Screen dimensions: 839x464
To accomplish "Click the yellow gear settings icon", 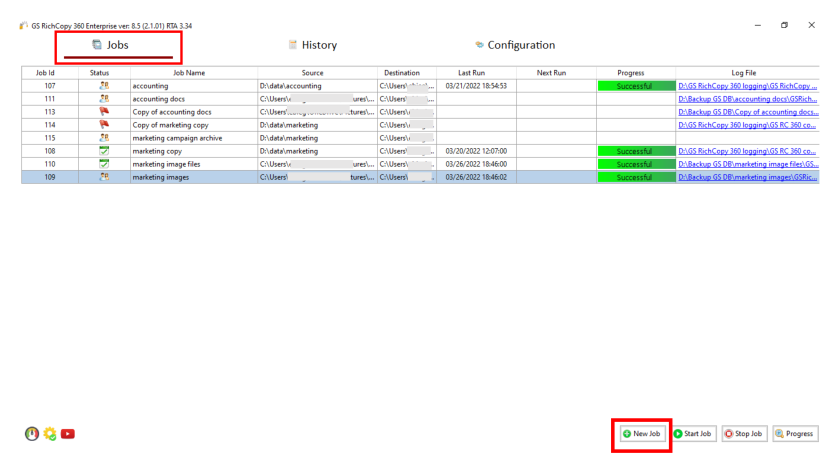I will click(x=50, y=433).
